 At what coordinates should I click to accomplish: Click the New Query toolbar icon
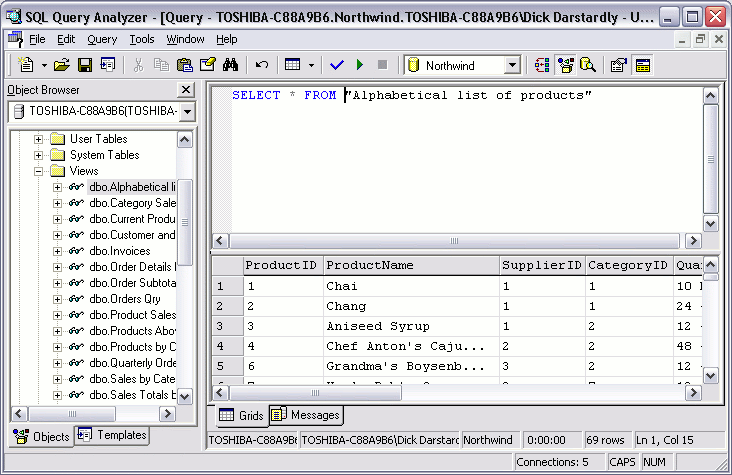(26, 65)
